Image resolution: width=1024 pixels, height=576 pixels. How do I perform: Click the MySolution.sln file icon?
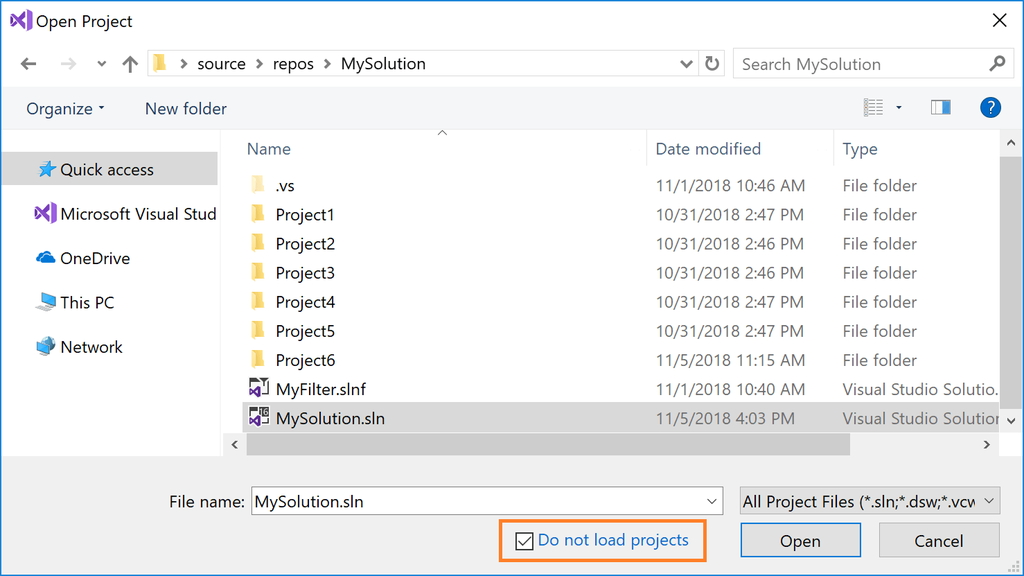click(259, 418)
